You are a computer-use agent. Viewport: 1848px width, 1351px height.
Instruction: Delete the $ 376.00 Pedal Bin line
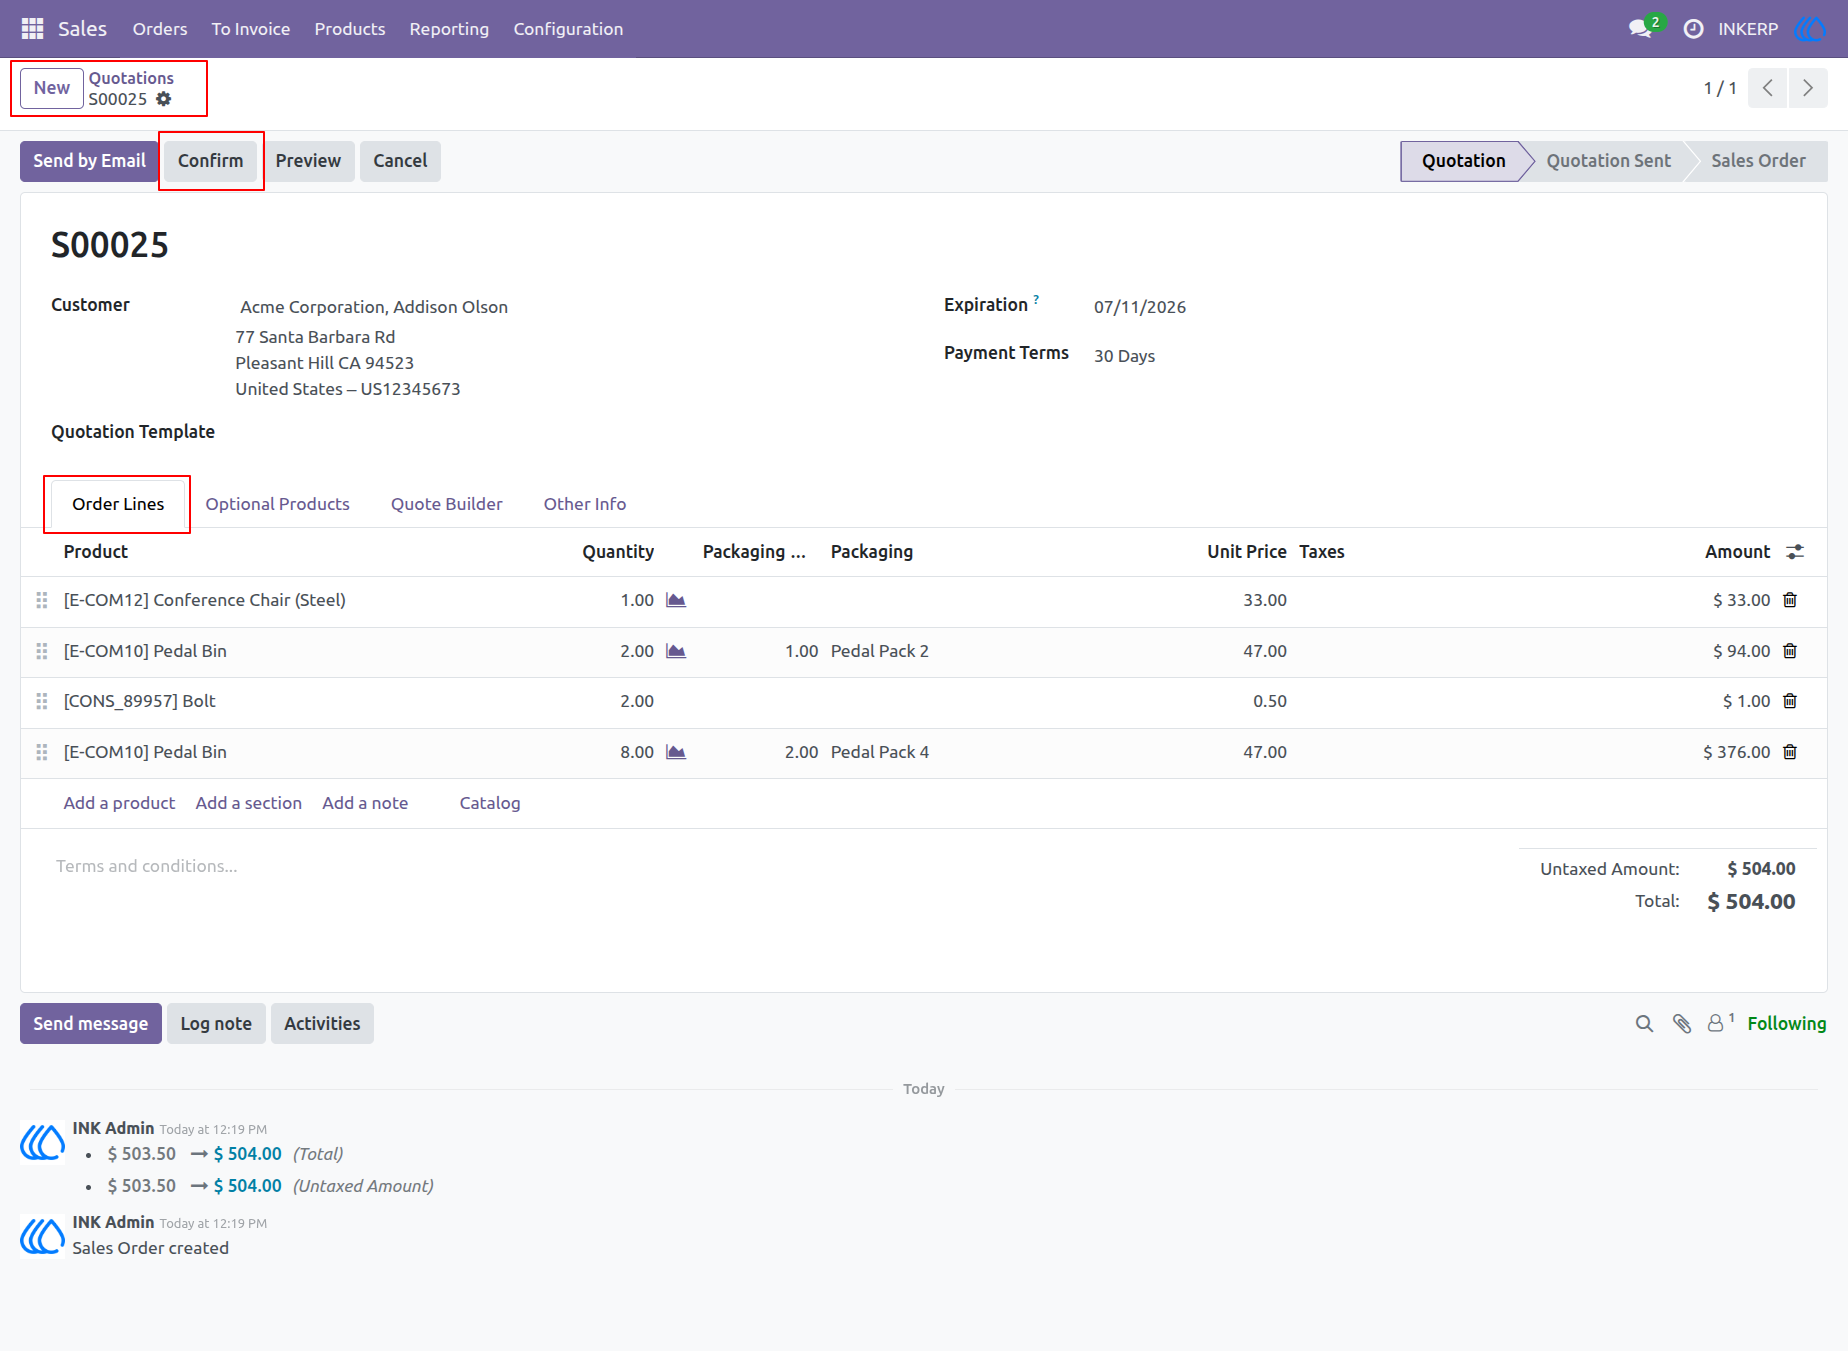1790,752
